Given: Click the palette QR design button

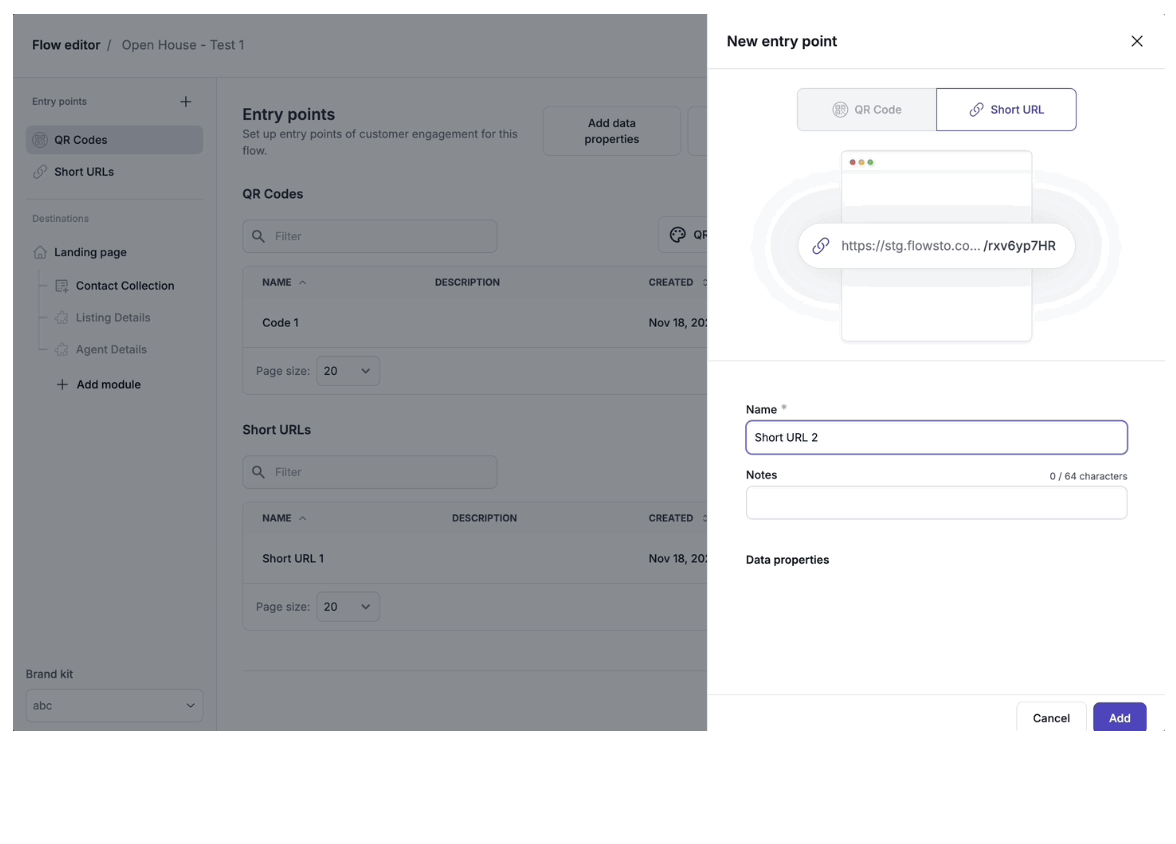Looking at the screenshot, I should tap(683, 235).
